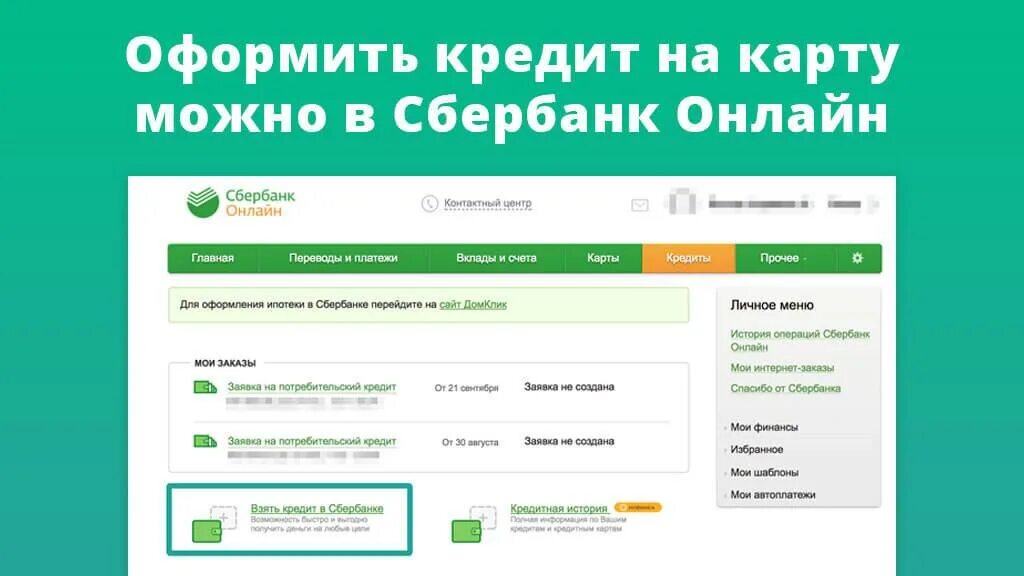Click loan icon beside application from 30 августа
1024x576 pixels.
tap(204, 441)
